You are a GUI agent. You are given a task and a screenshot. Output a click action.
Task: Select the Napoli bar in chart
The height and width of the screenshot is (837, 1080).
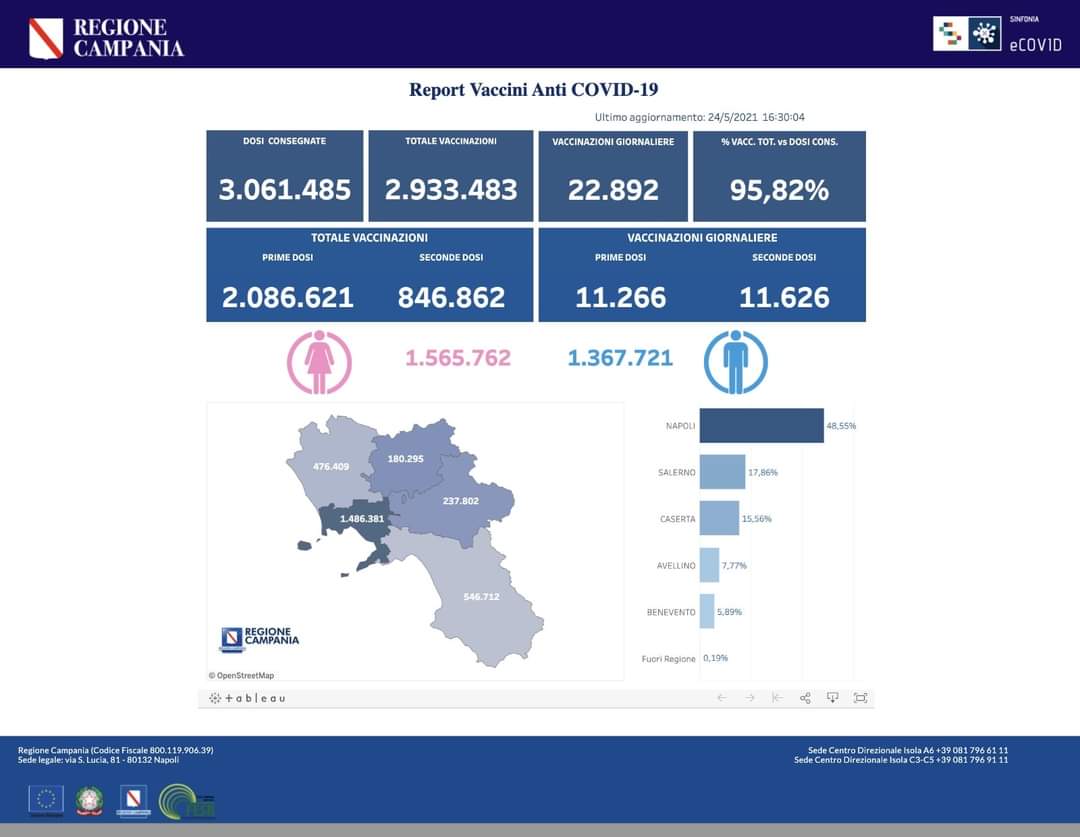[x=761, y=426]
